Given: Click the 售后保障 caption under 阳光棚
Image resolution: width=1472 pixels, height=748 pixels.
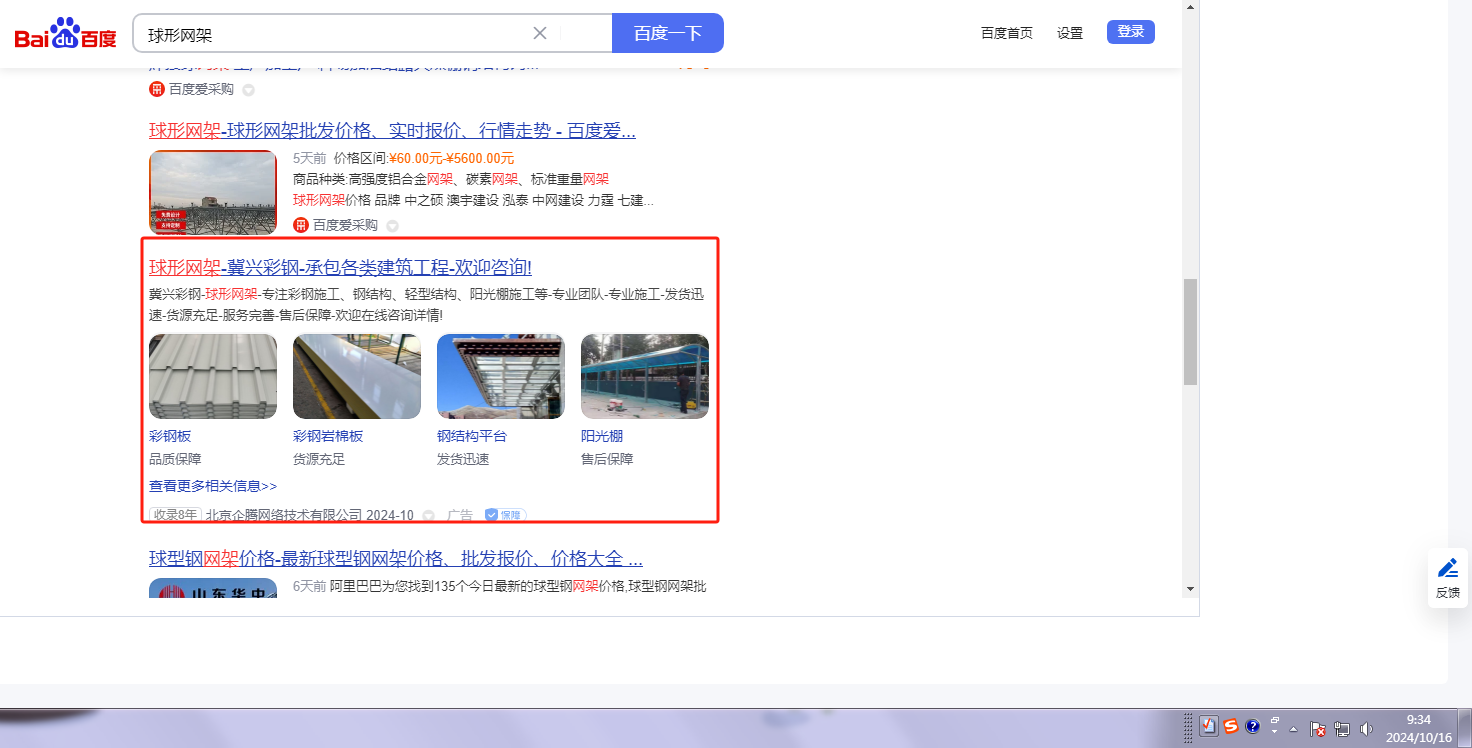Looking at the screenshot, I should tap(607, 459).
